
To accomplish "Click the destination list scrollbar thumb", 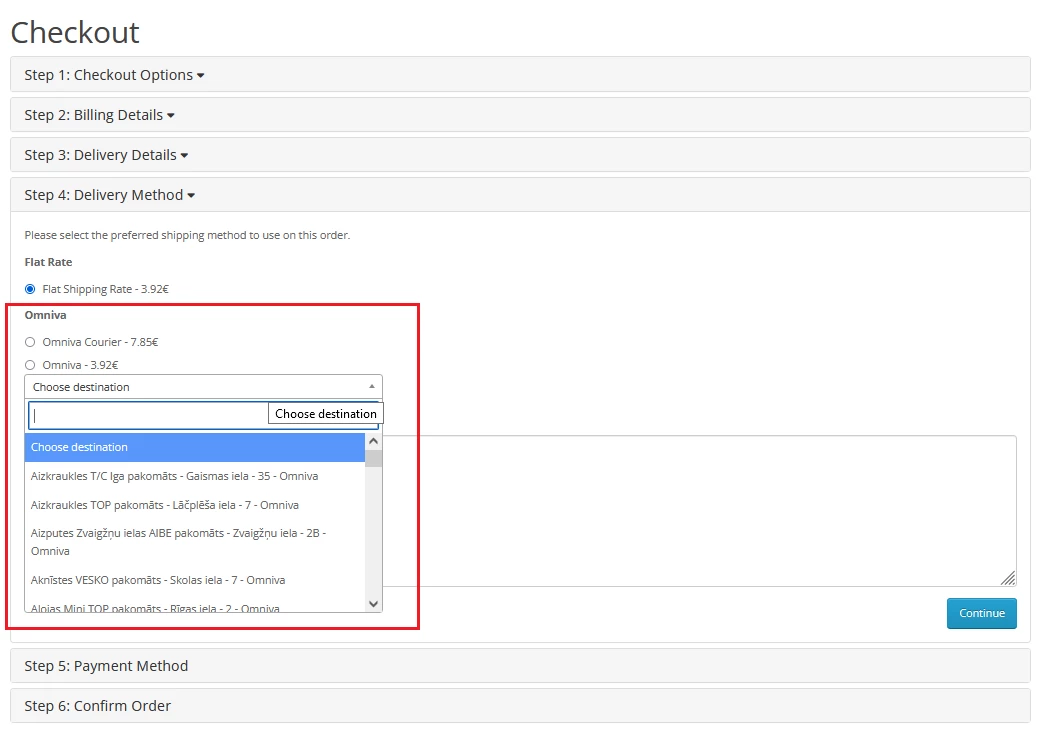I will tap(374, 459).
